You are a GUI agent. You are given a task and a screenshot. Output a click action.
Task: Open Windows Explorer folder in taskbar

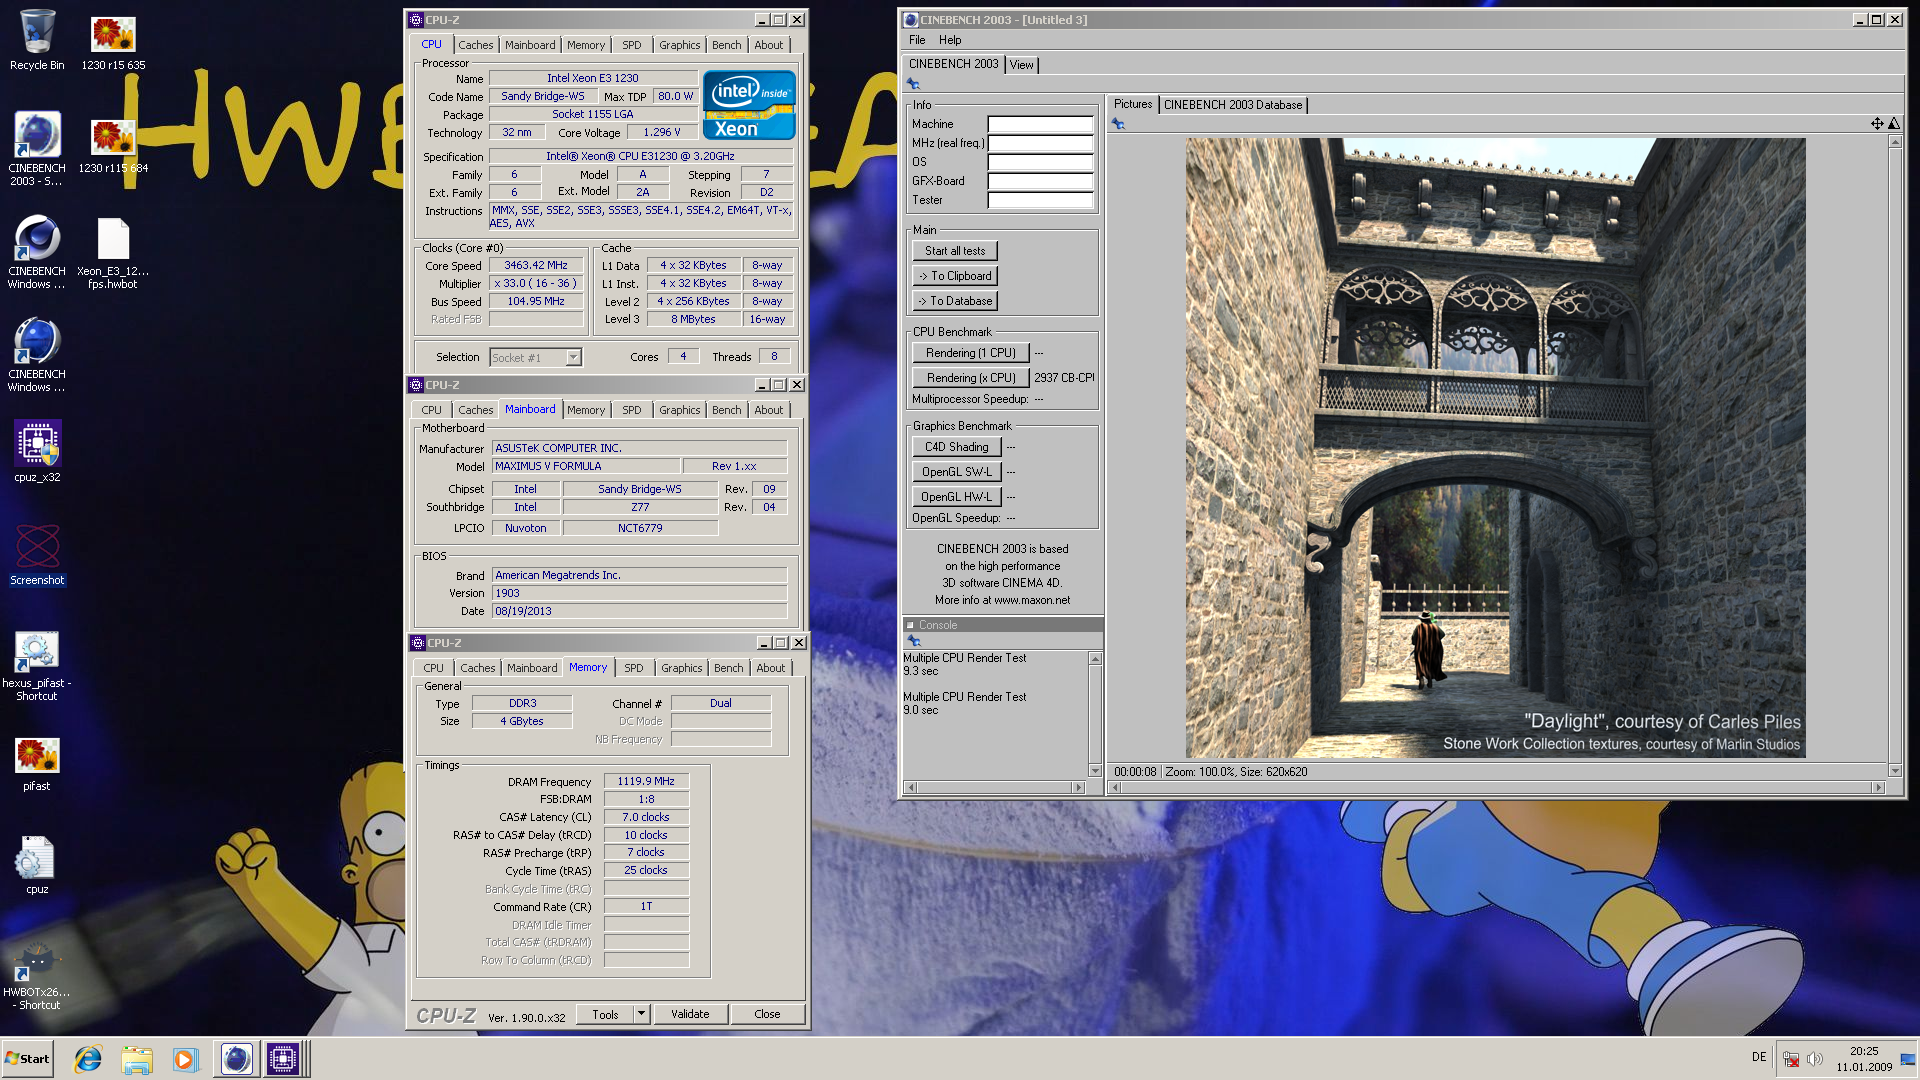click(137, 1059)
